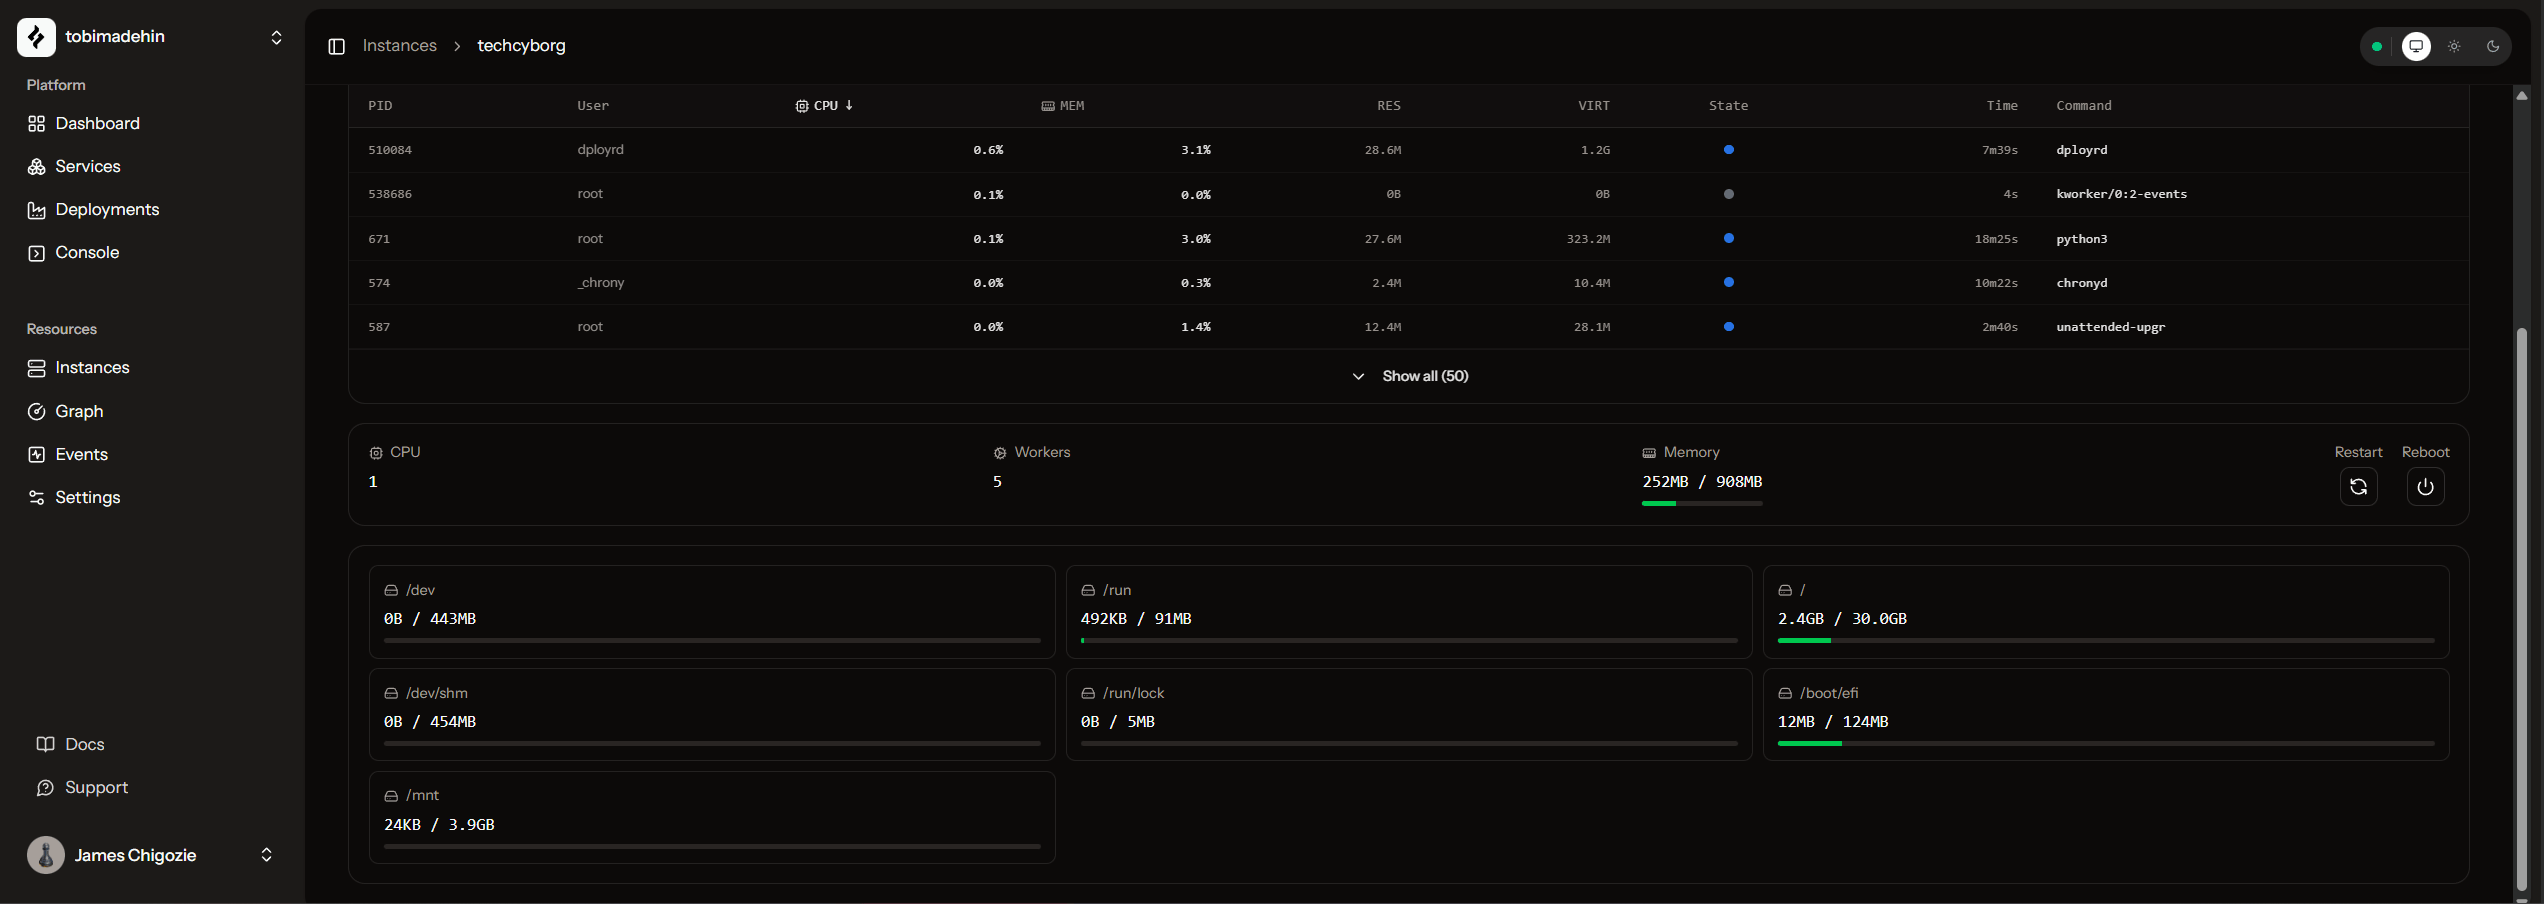Toggle the sidebar panel icon
This screenshot has height=904, width=2544.
click(x=337, y=46)
